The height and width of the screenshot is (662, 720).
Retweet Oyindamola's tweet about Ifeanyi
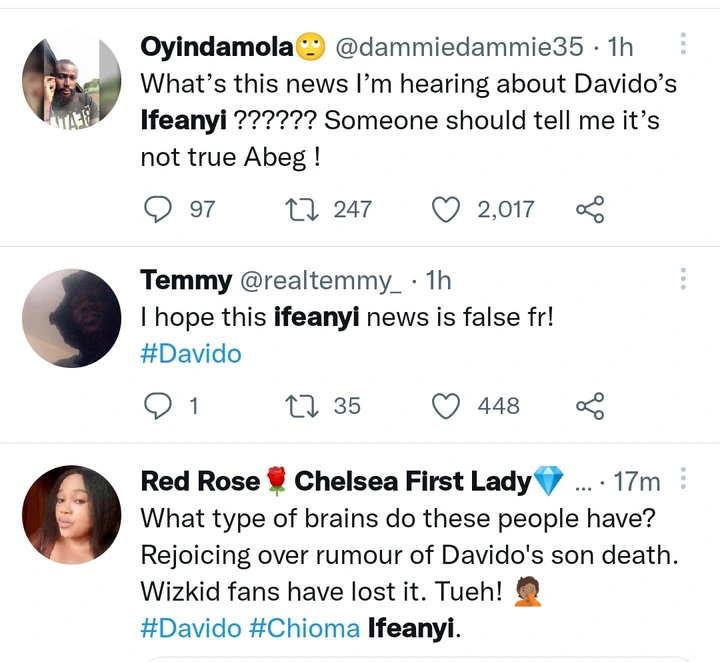tap(298, 209)
